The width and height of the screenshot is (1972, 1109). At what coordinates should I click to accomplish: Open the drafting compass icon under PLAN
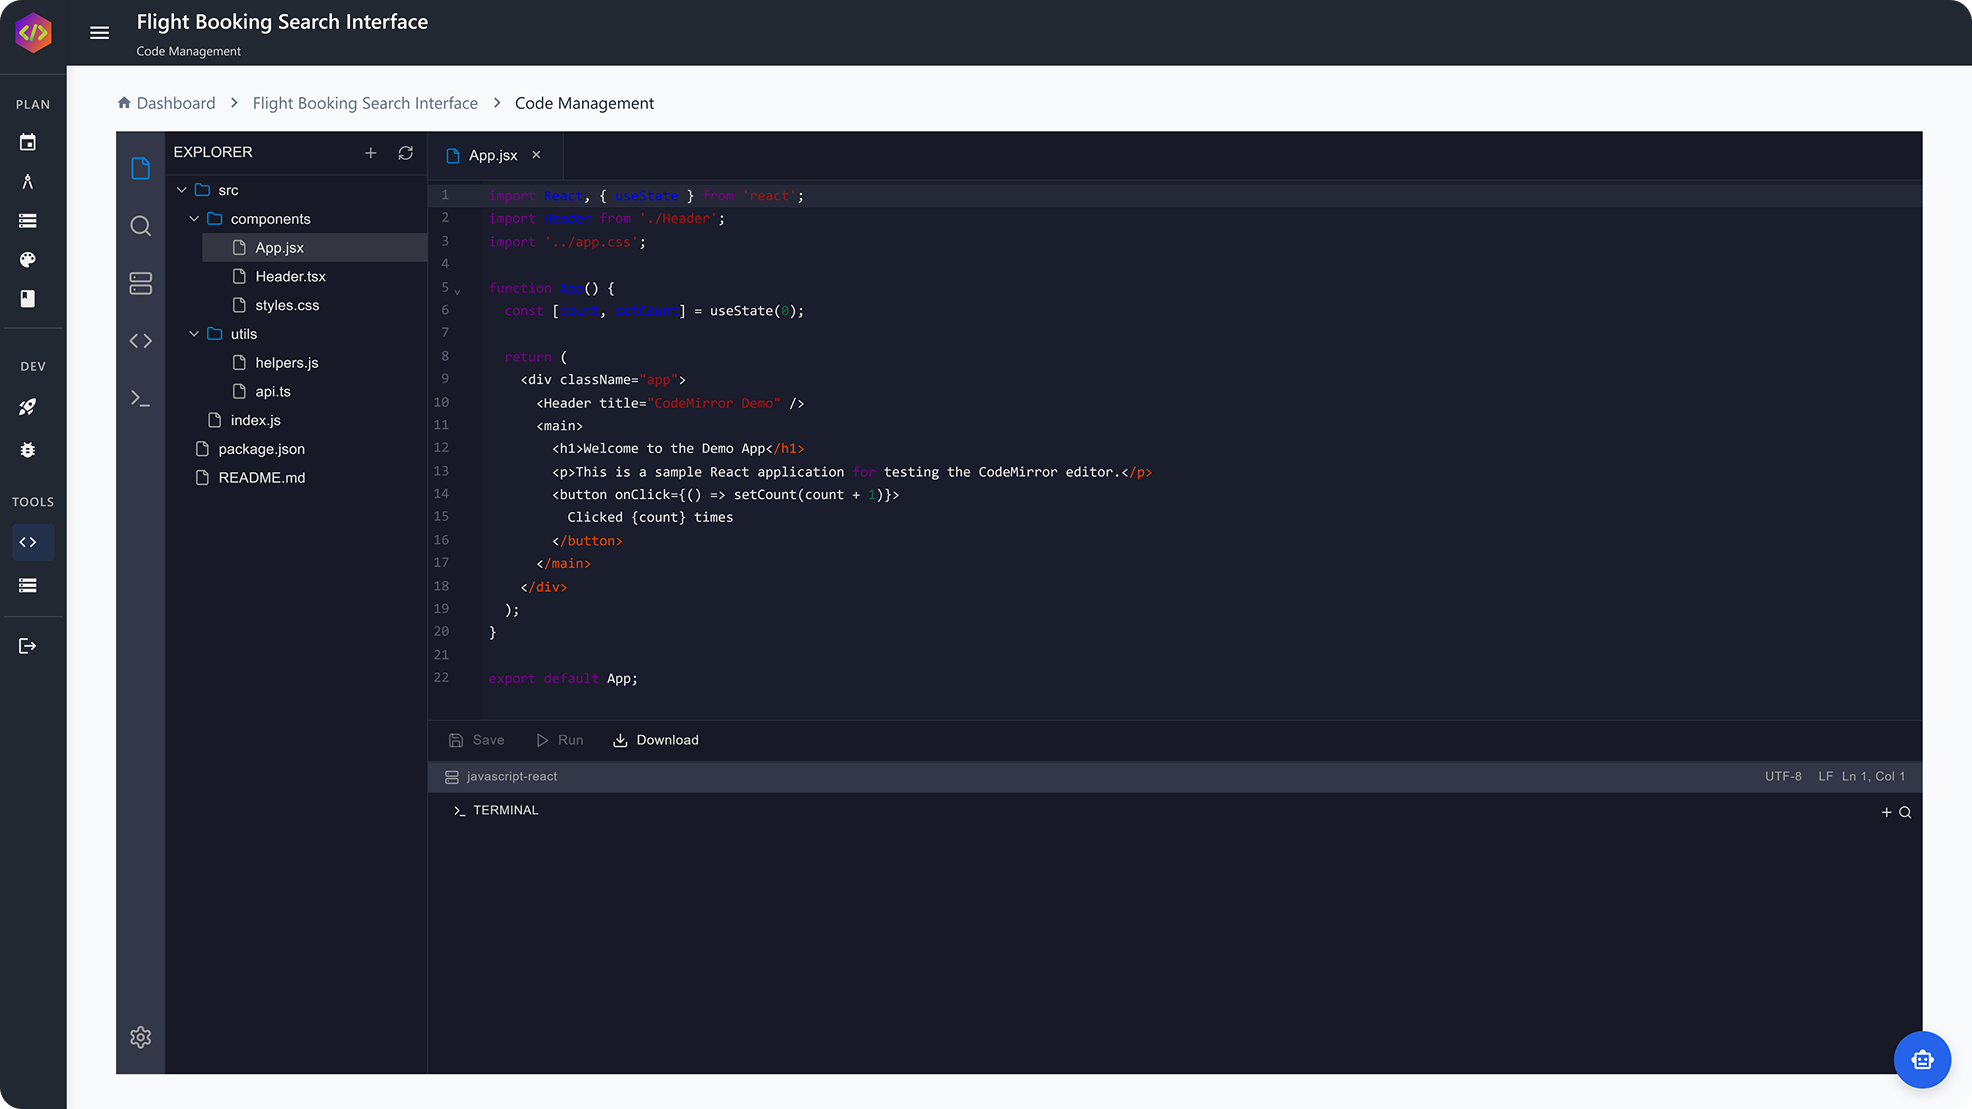click(x=28, y=181)
